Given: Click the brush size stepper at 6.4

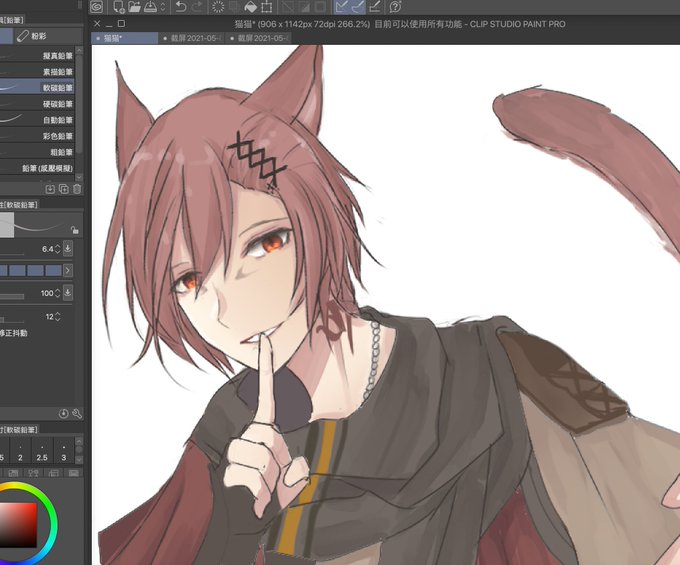Looking at the screenshot, I should 57,249.
